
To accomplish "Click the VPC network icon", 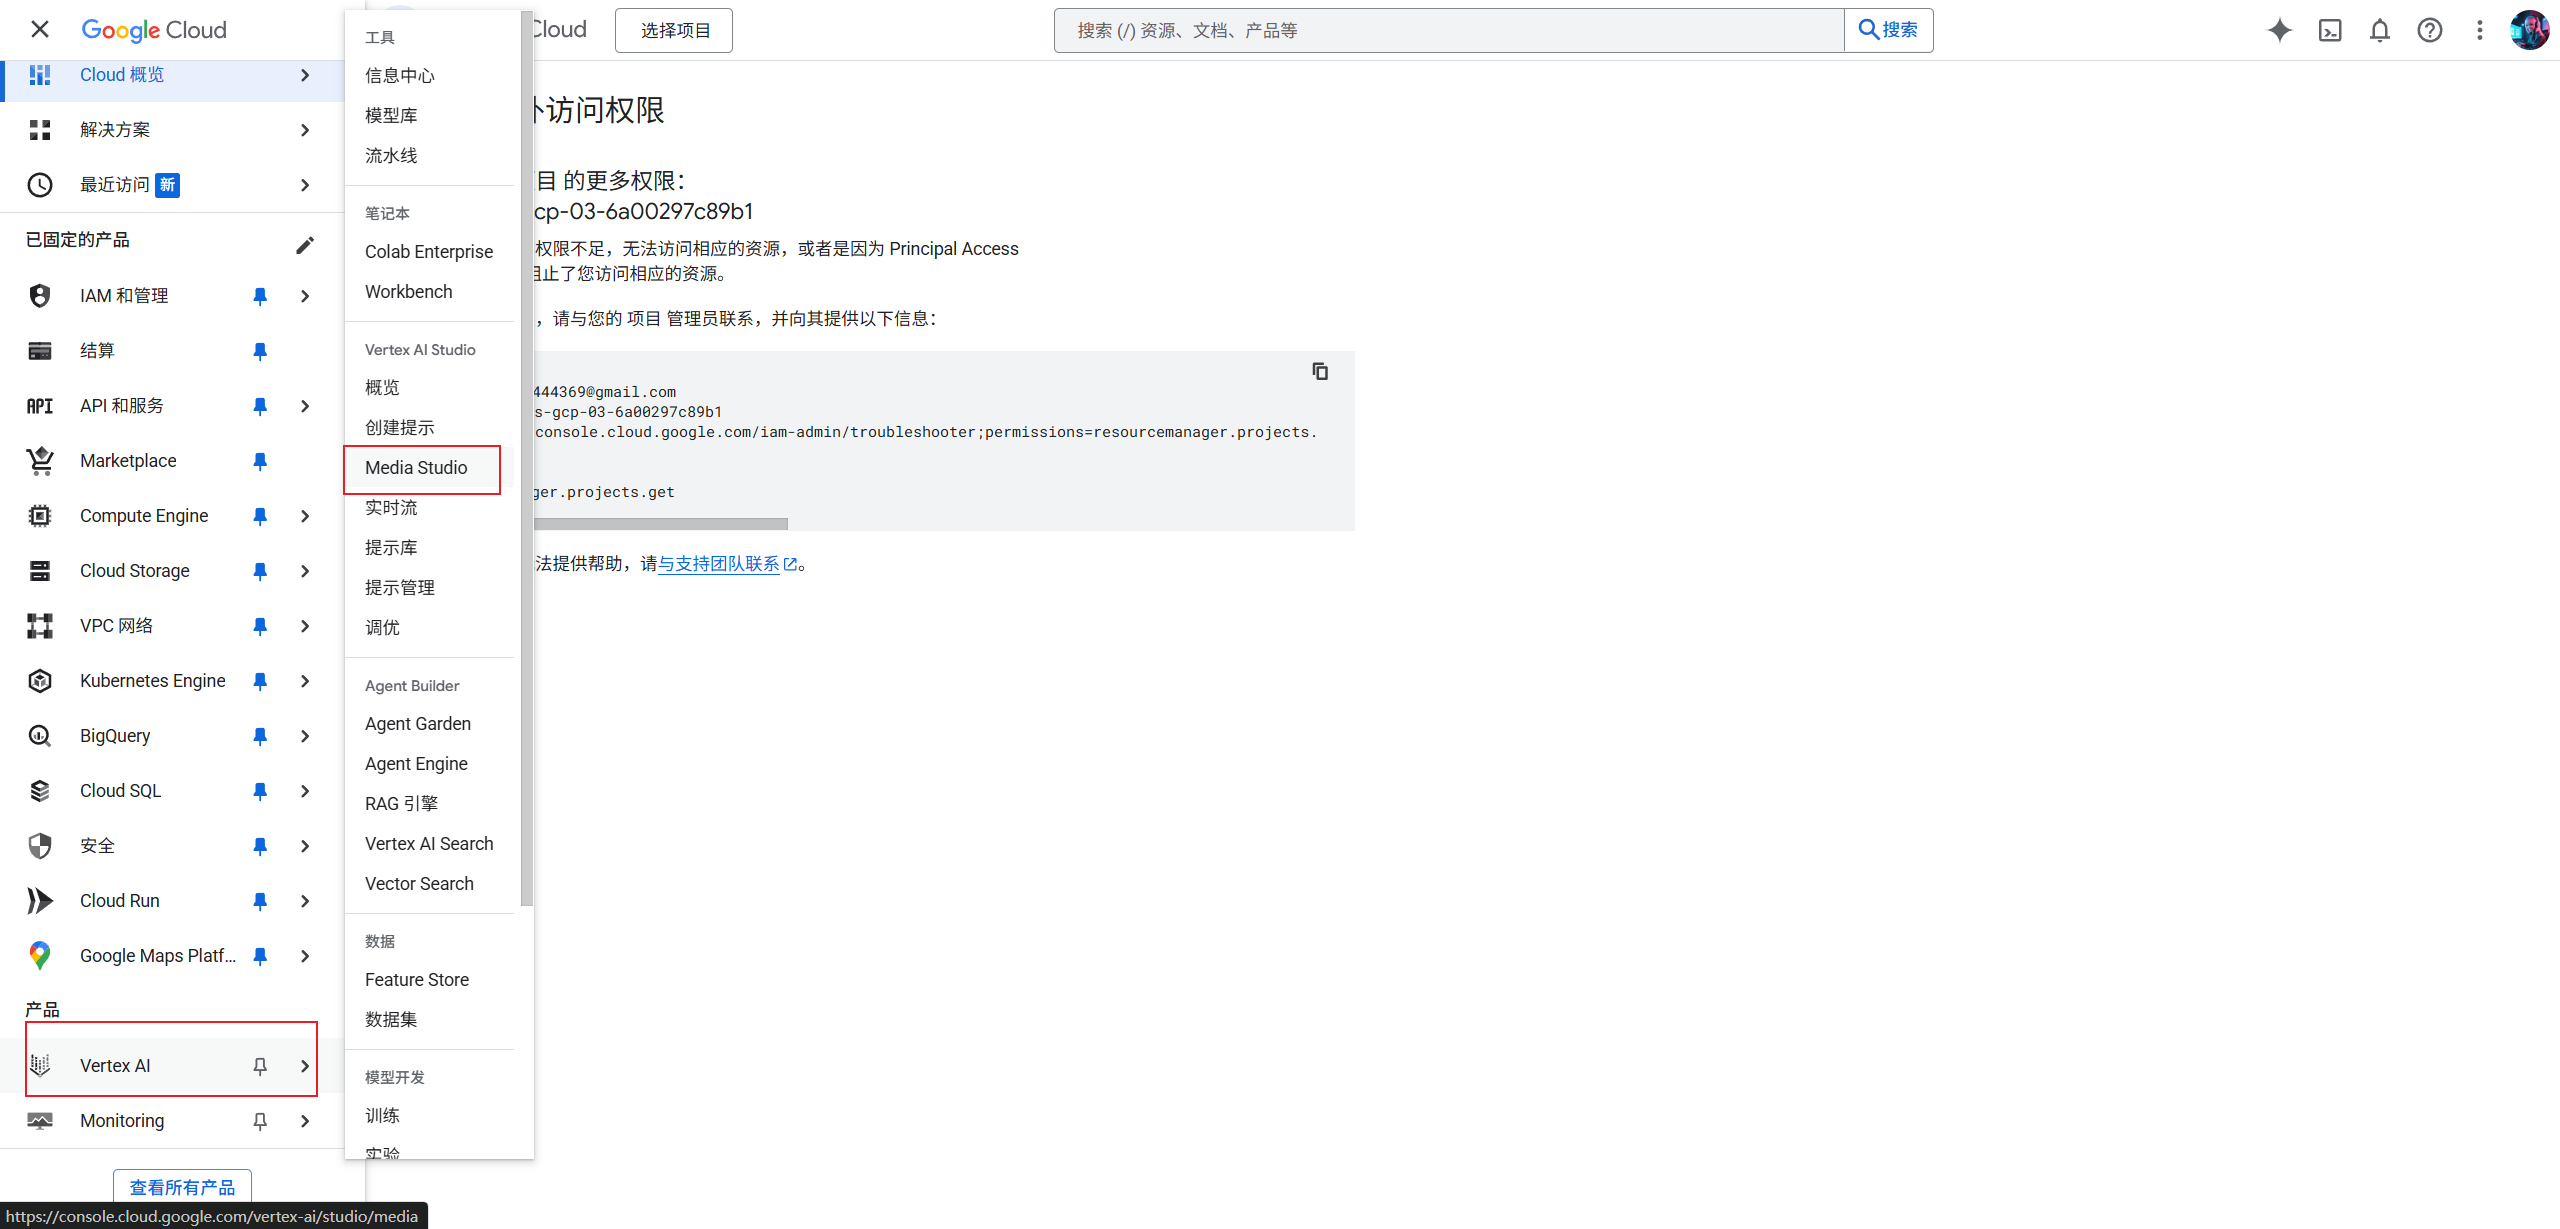I will (x=40, y=626).
